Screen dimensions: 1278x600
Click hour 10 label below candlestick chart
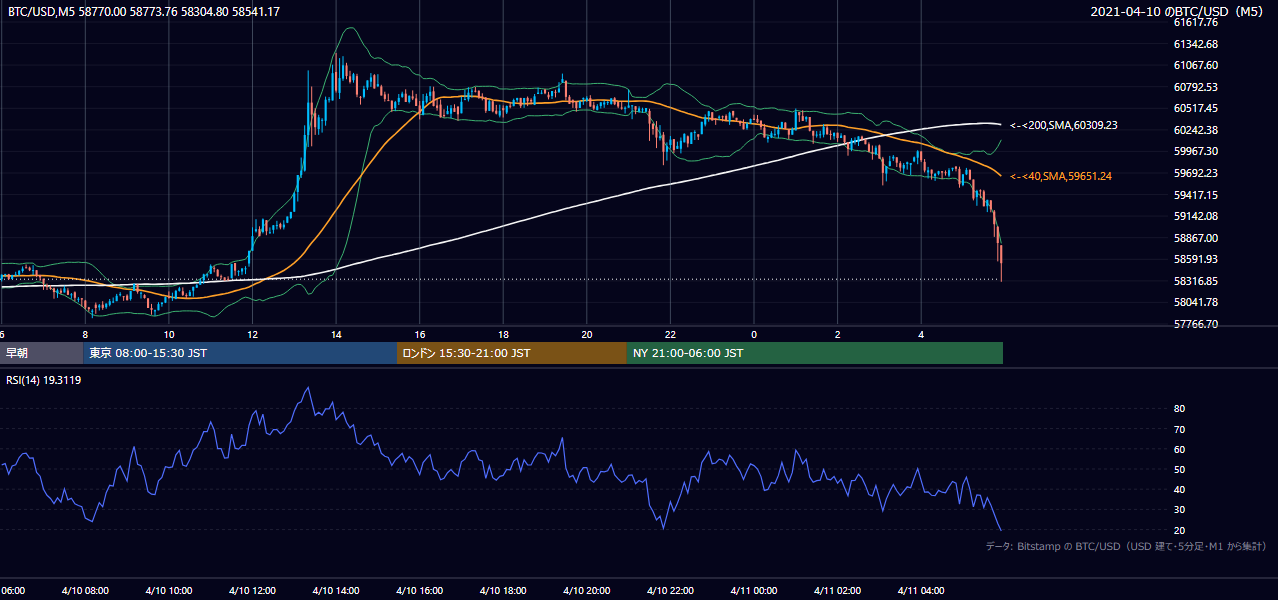pos(169,334)
